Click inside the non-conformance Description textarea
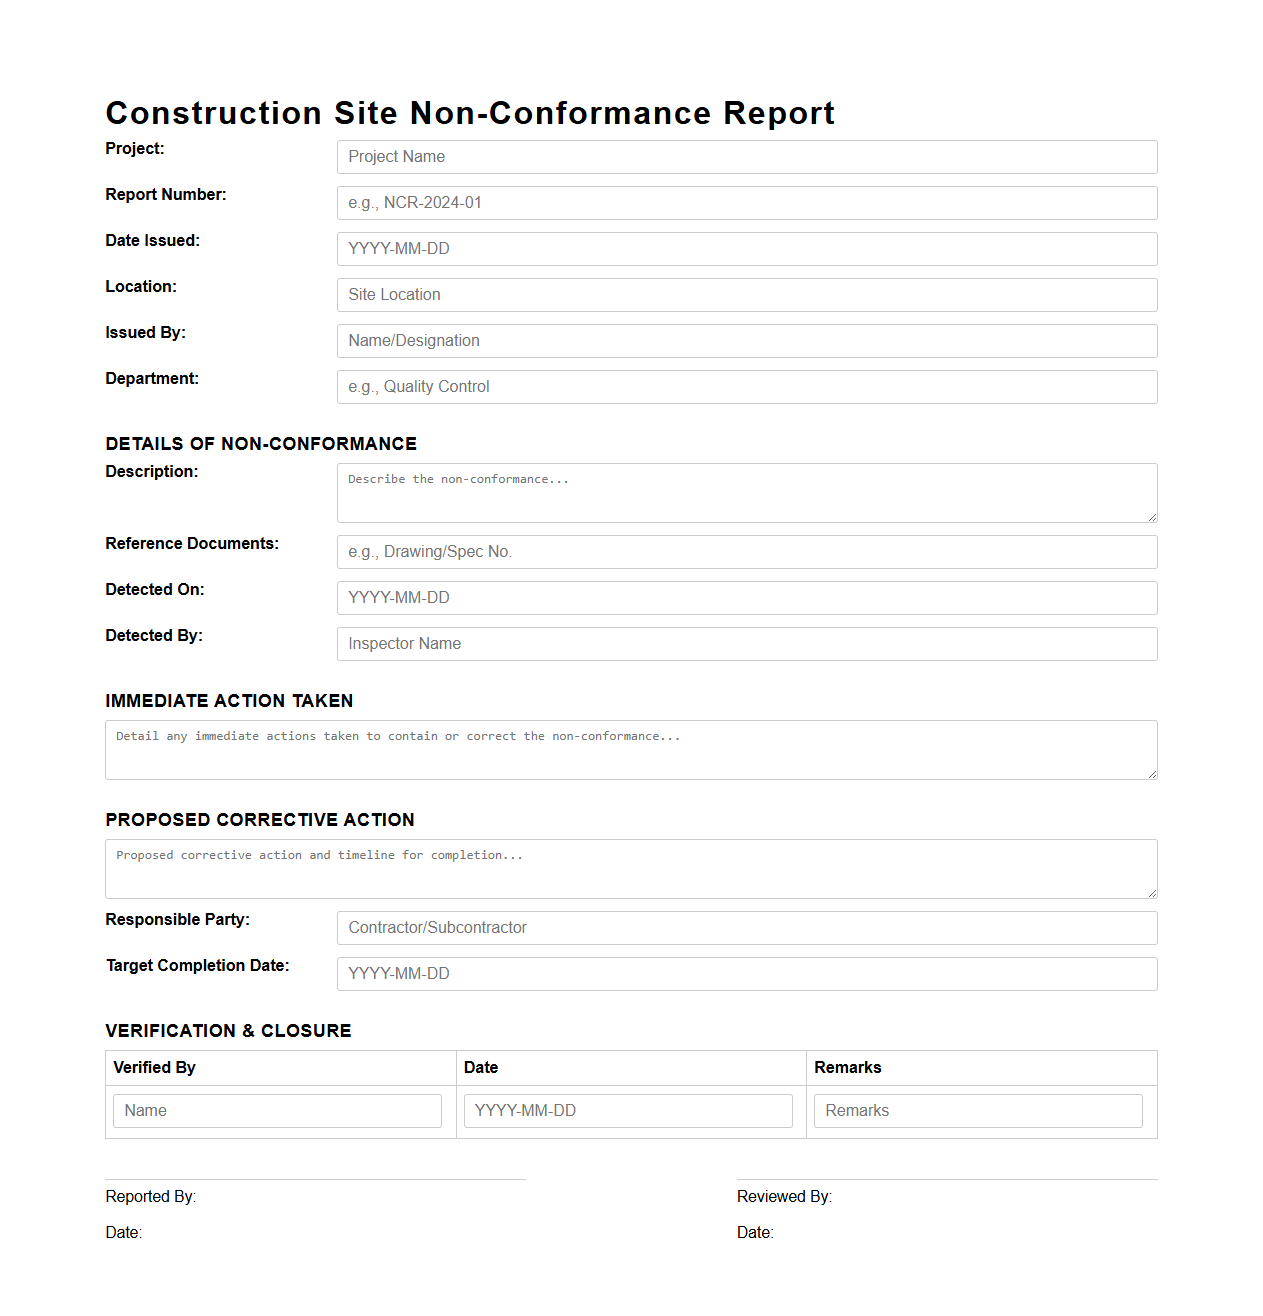 (x=746, y=492)
